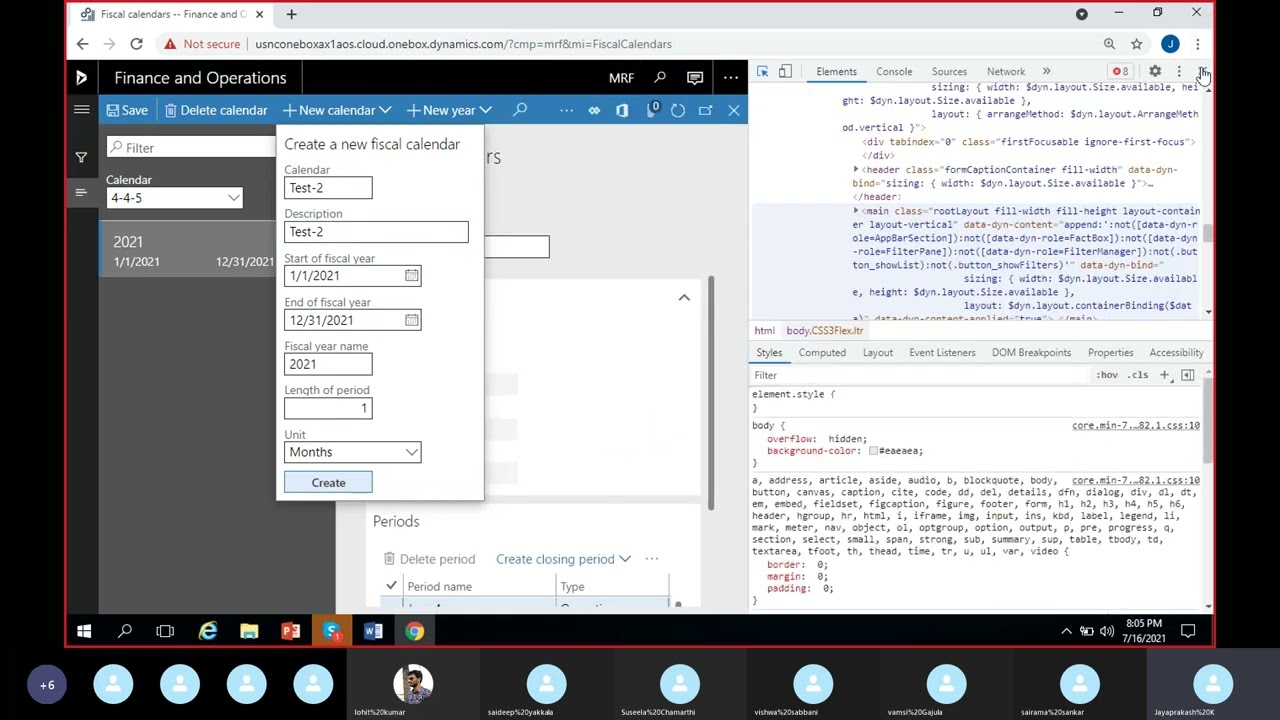Expand the main rootLayout element node
Screen dimensions: 1280x720
click(x=856, y=211)
